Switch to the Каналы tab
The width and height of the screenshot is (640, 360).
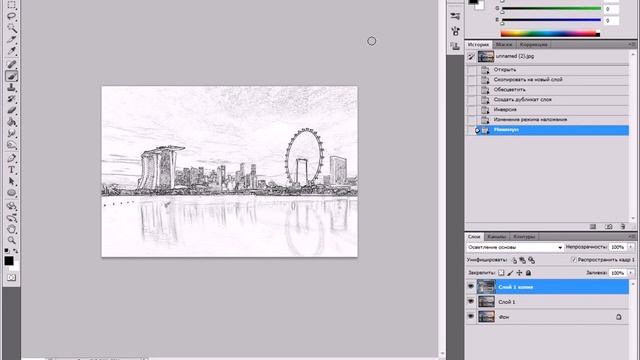click(497, 237)
